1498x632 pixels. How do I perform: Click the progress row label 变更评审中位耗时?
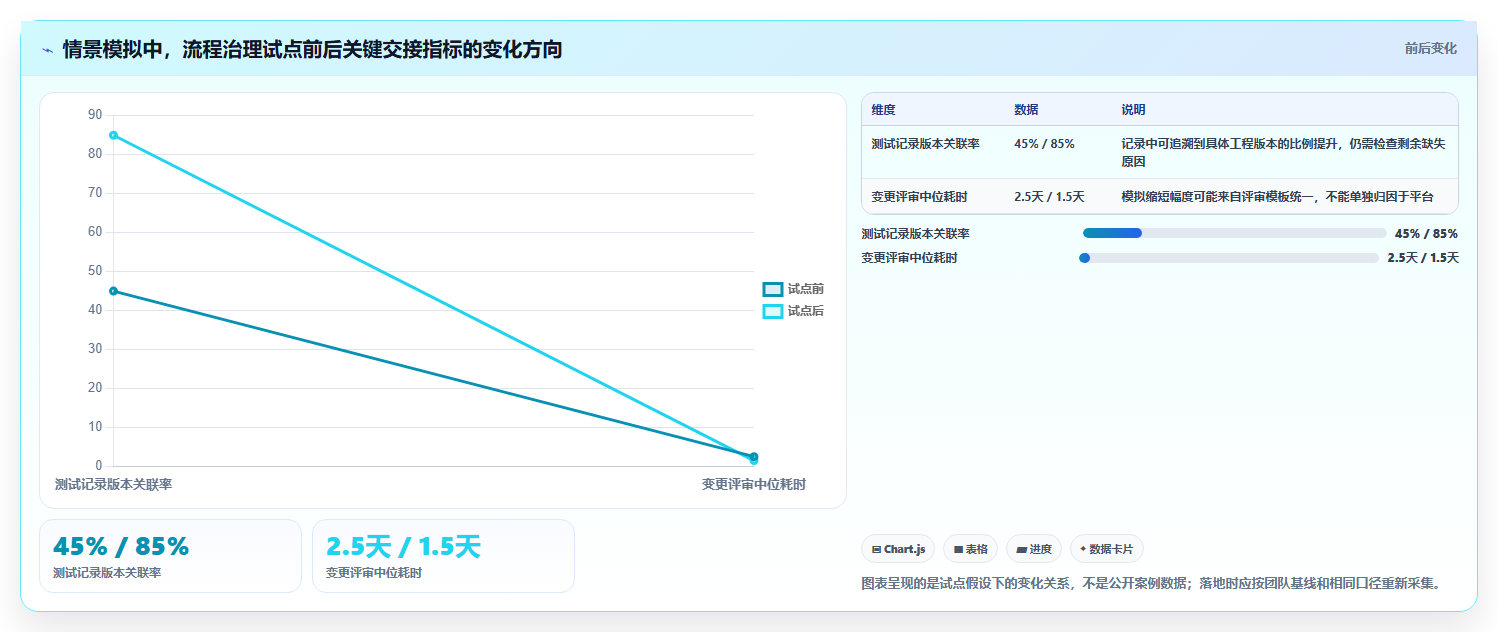tap(909, 258)
